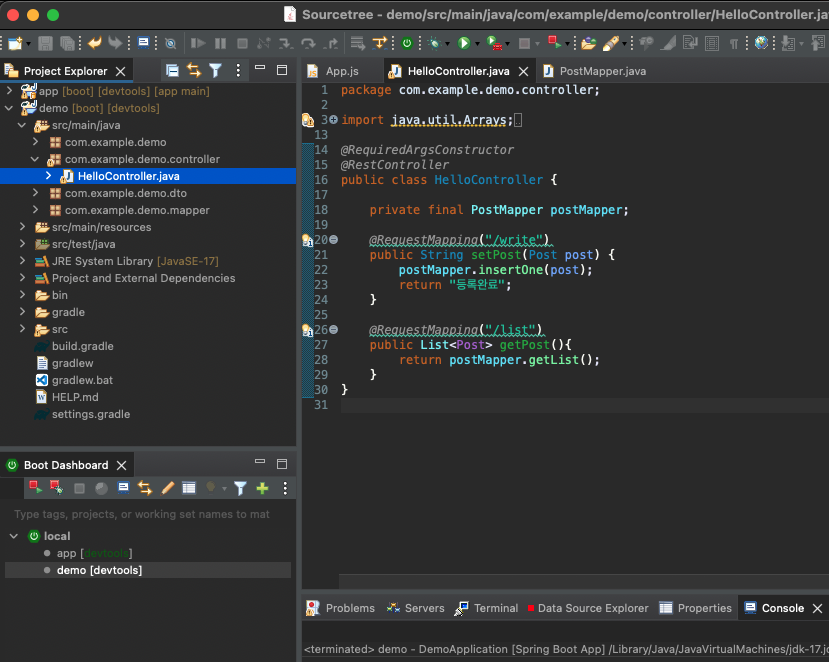Image resolution: width=829 pixels, height=662 pixels.
Task: Click the Save icon in main toolbar
Action: coord(44,43)
